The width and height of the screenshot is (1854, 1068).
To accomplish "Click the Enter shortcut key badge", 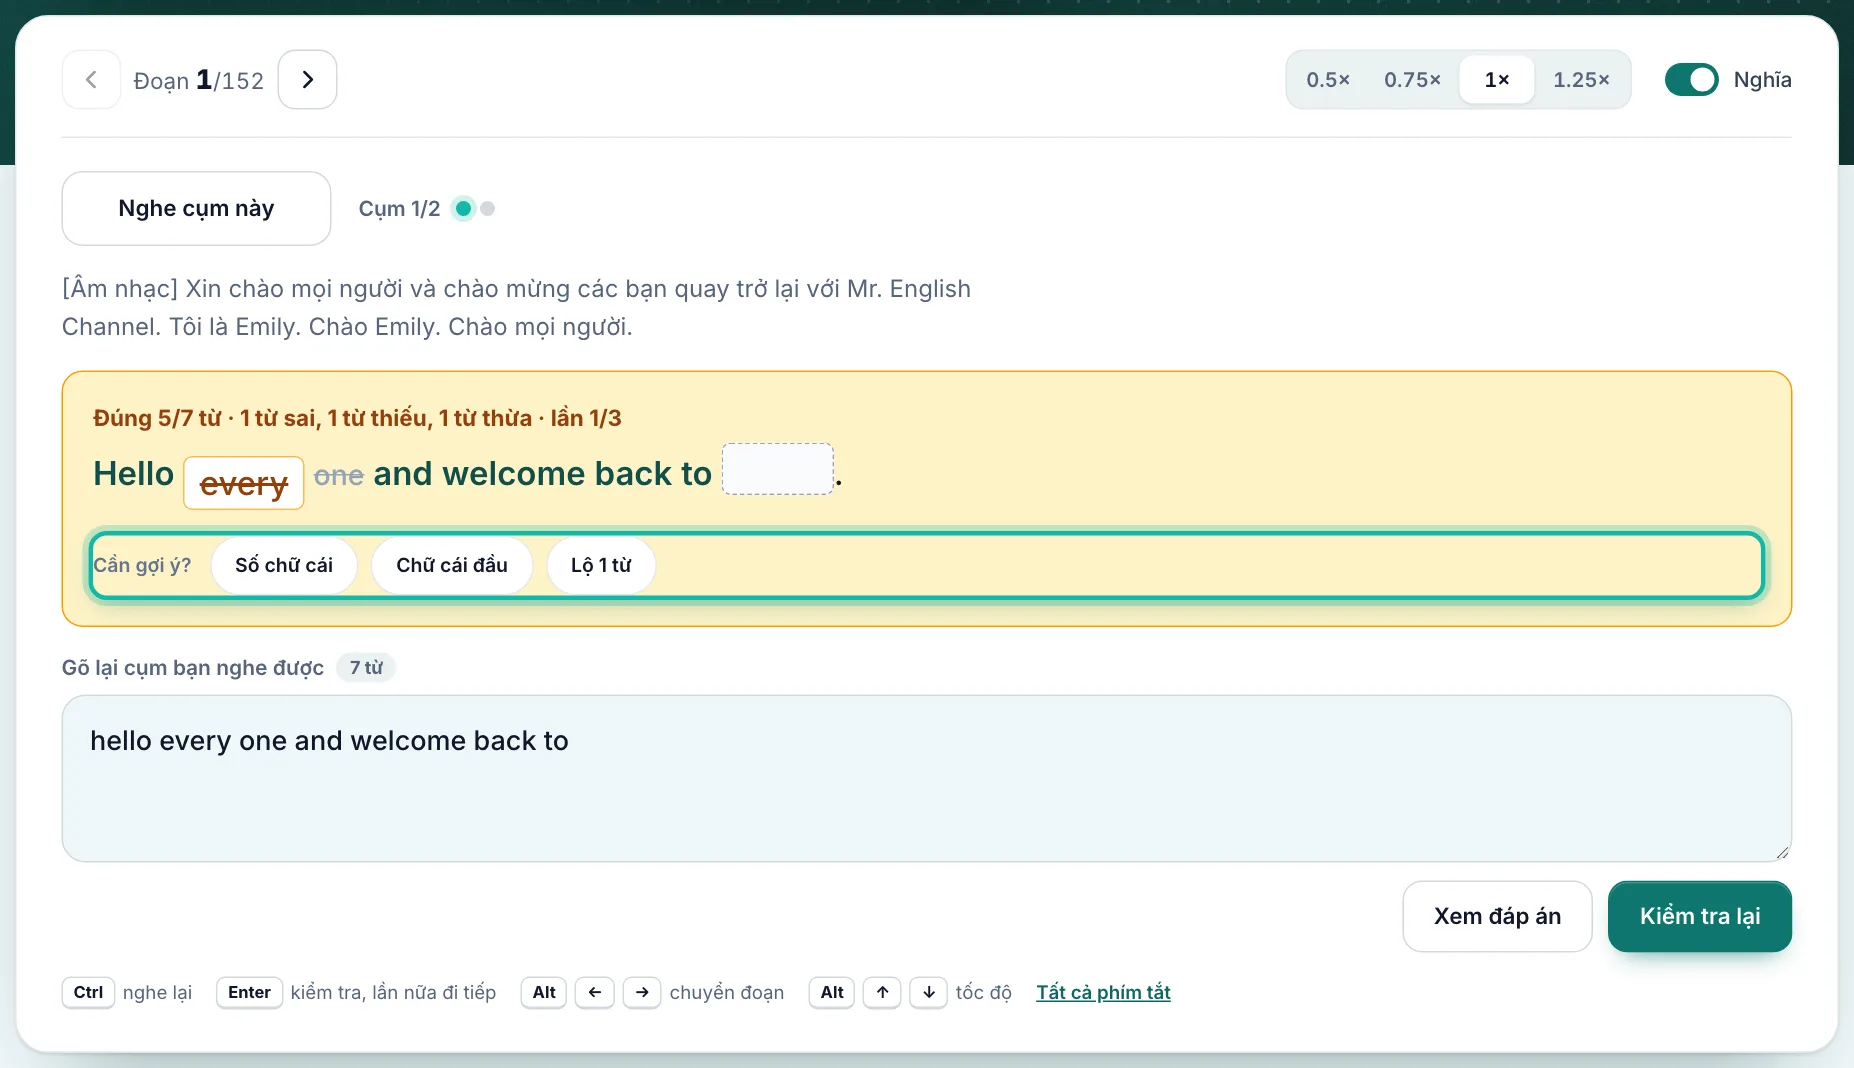I will click(249, 992).
